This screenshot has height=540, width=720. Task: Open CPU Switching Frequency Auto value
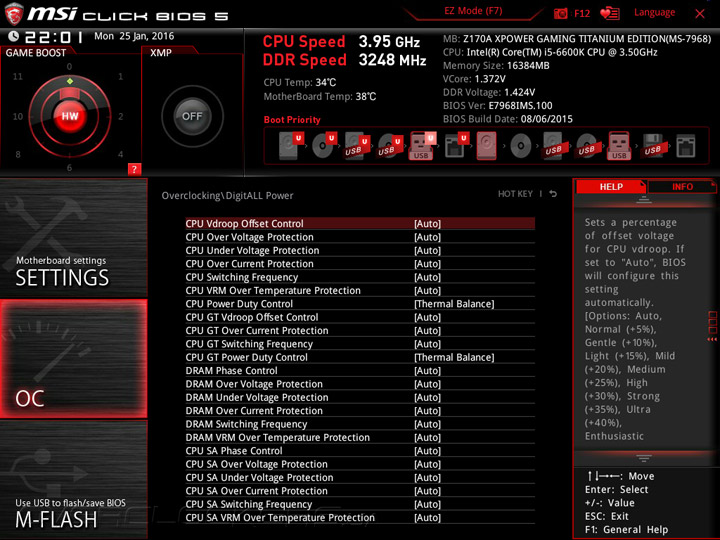tap(427, 277)
